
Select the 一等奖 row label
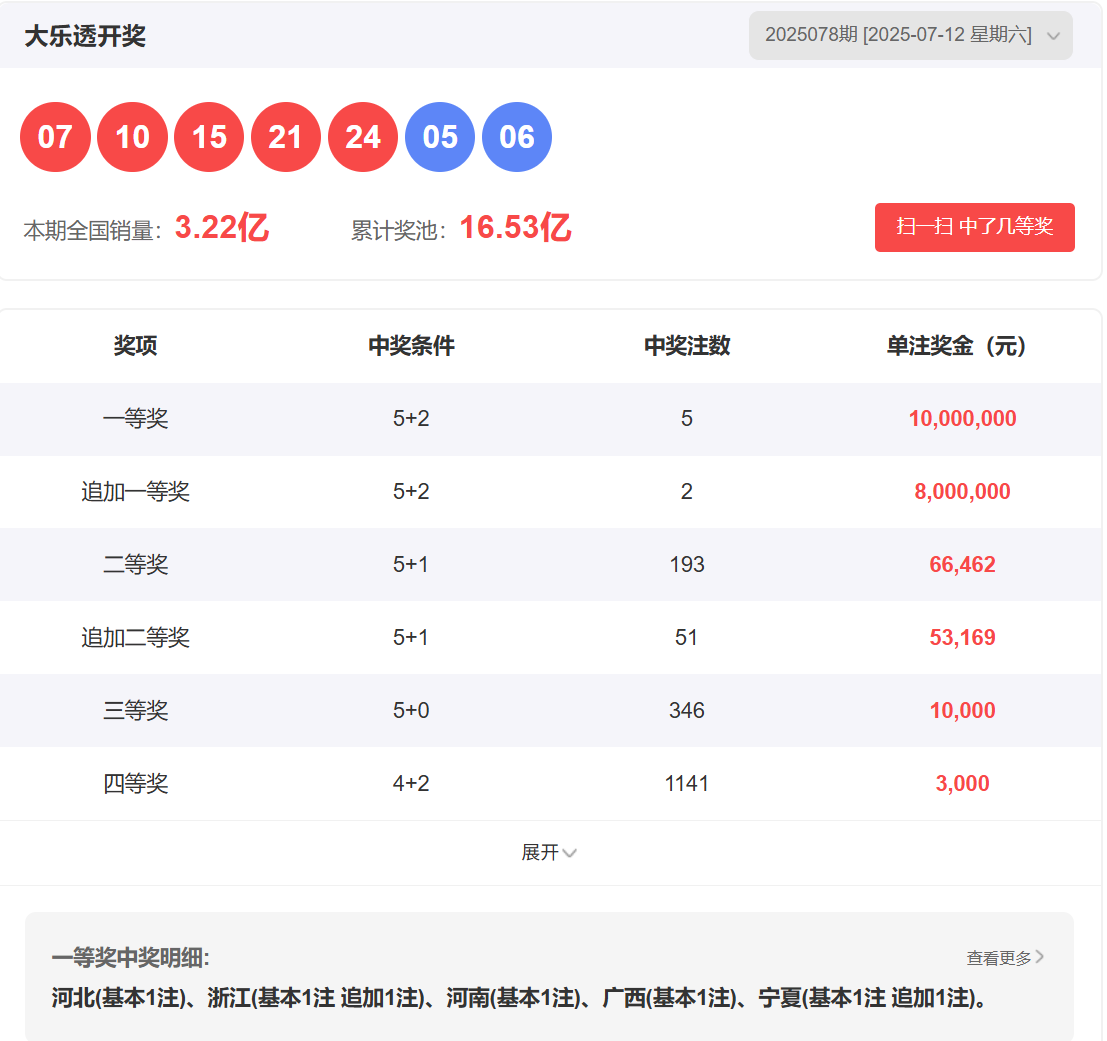click(136, 419)
